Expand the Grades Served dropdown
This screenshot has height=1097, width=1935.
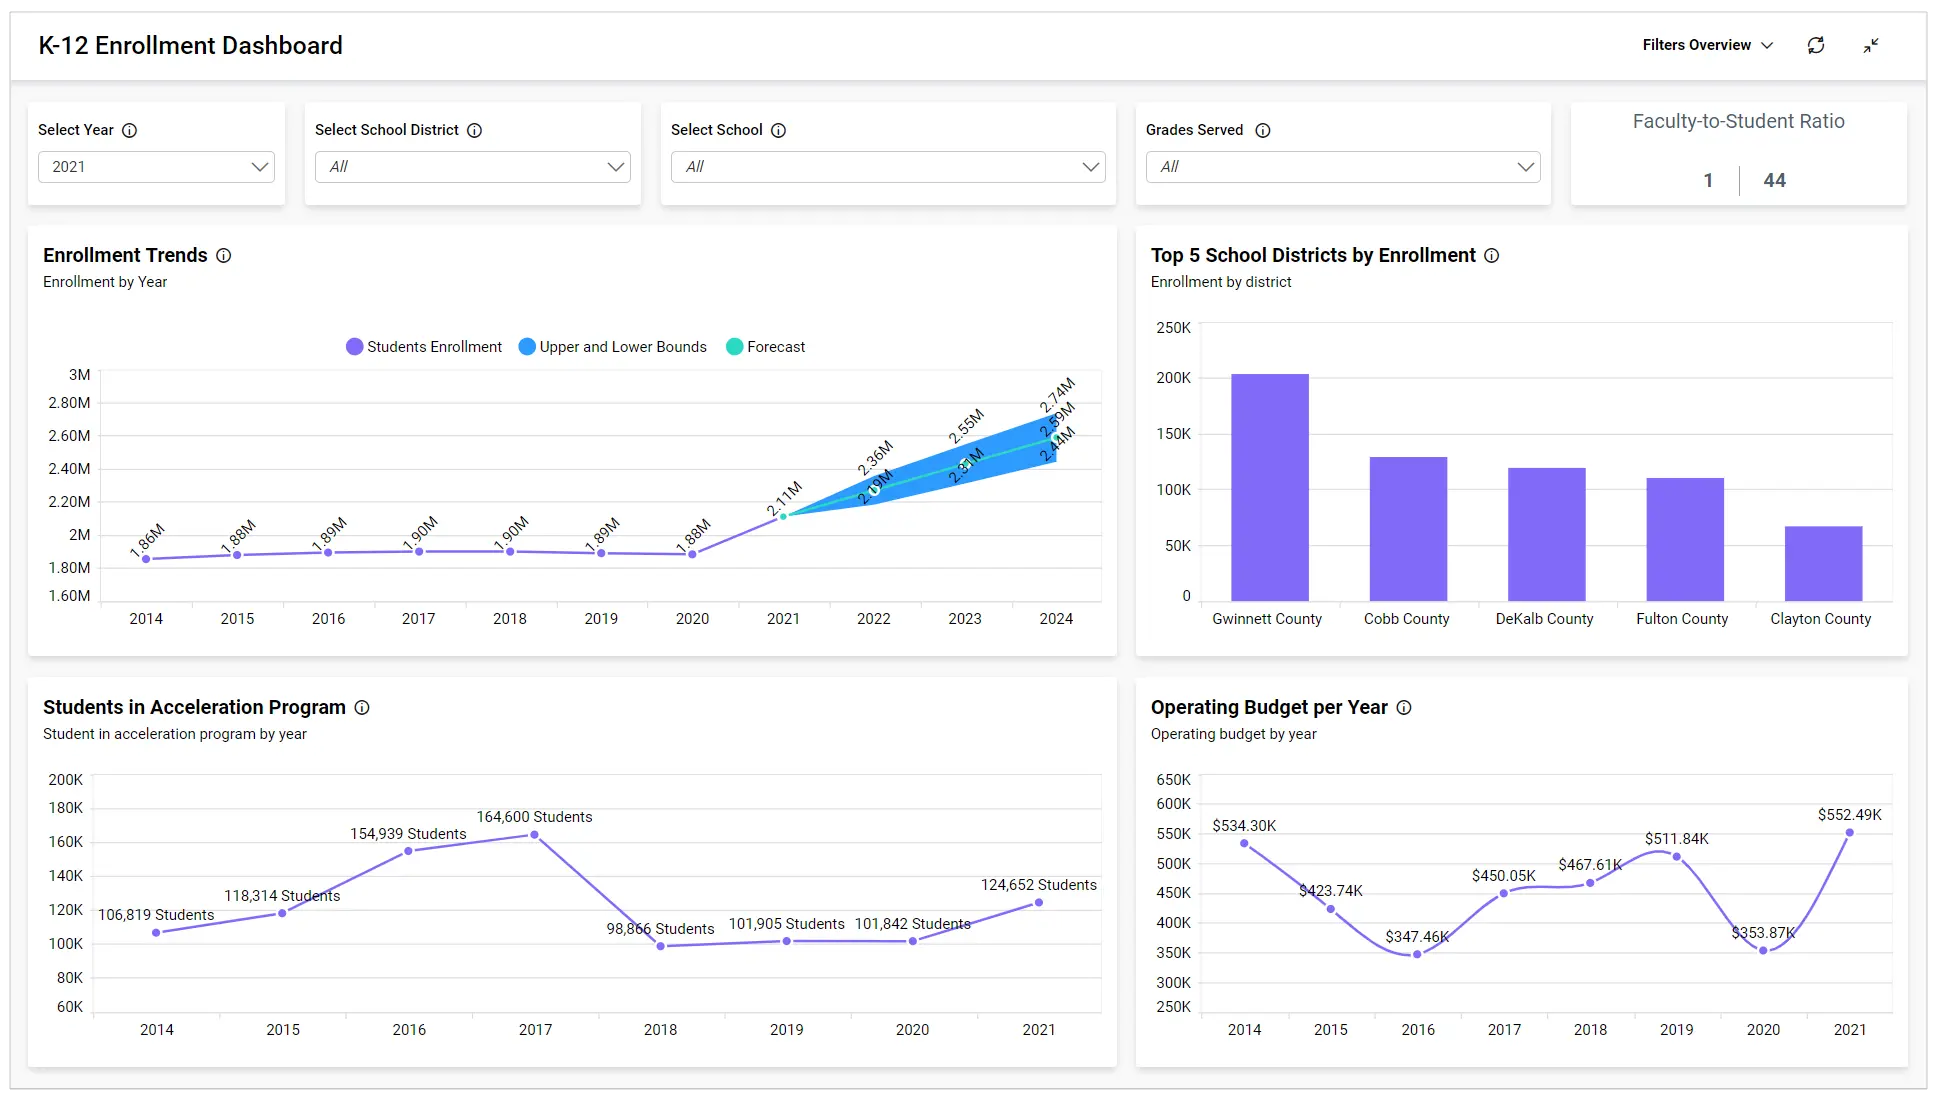pyautogui.click(x=1342, y=167)
